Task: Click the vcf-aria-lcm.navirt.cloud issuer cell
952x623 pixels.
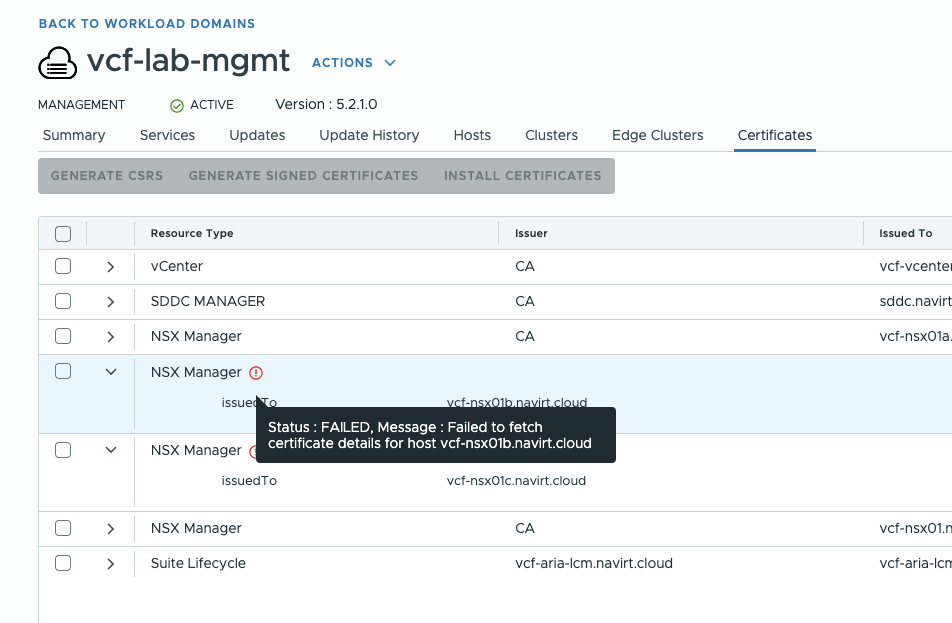Action: tap(594, 563)
